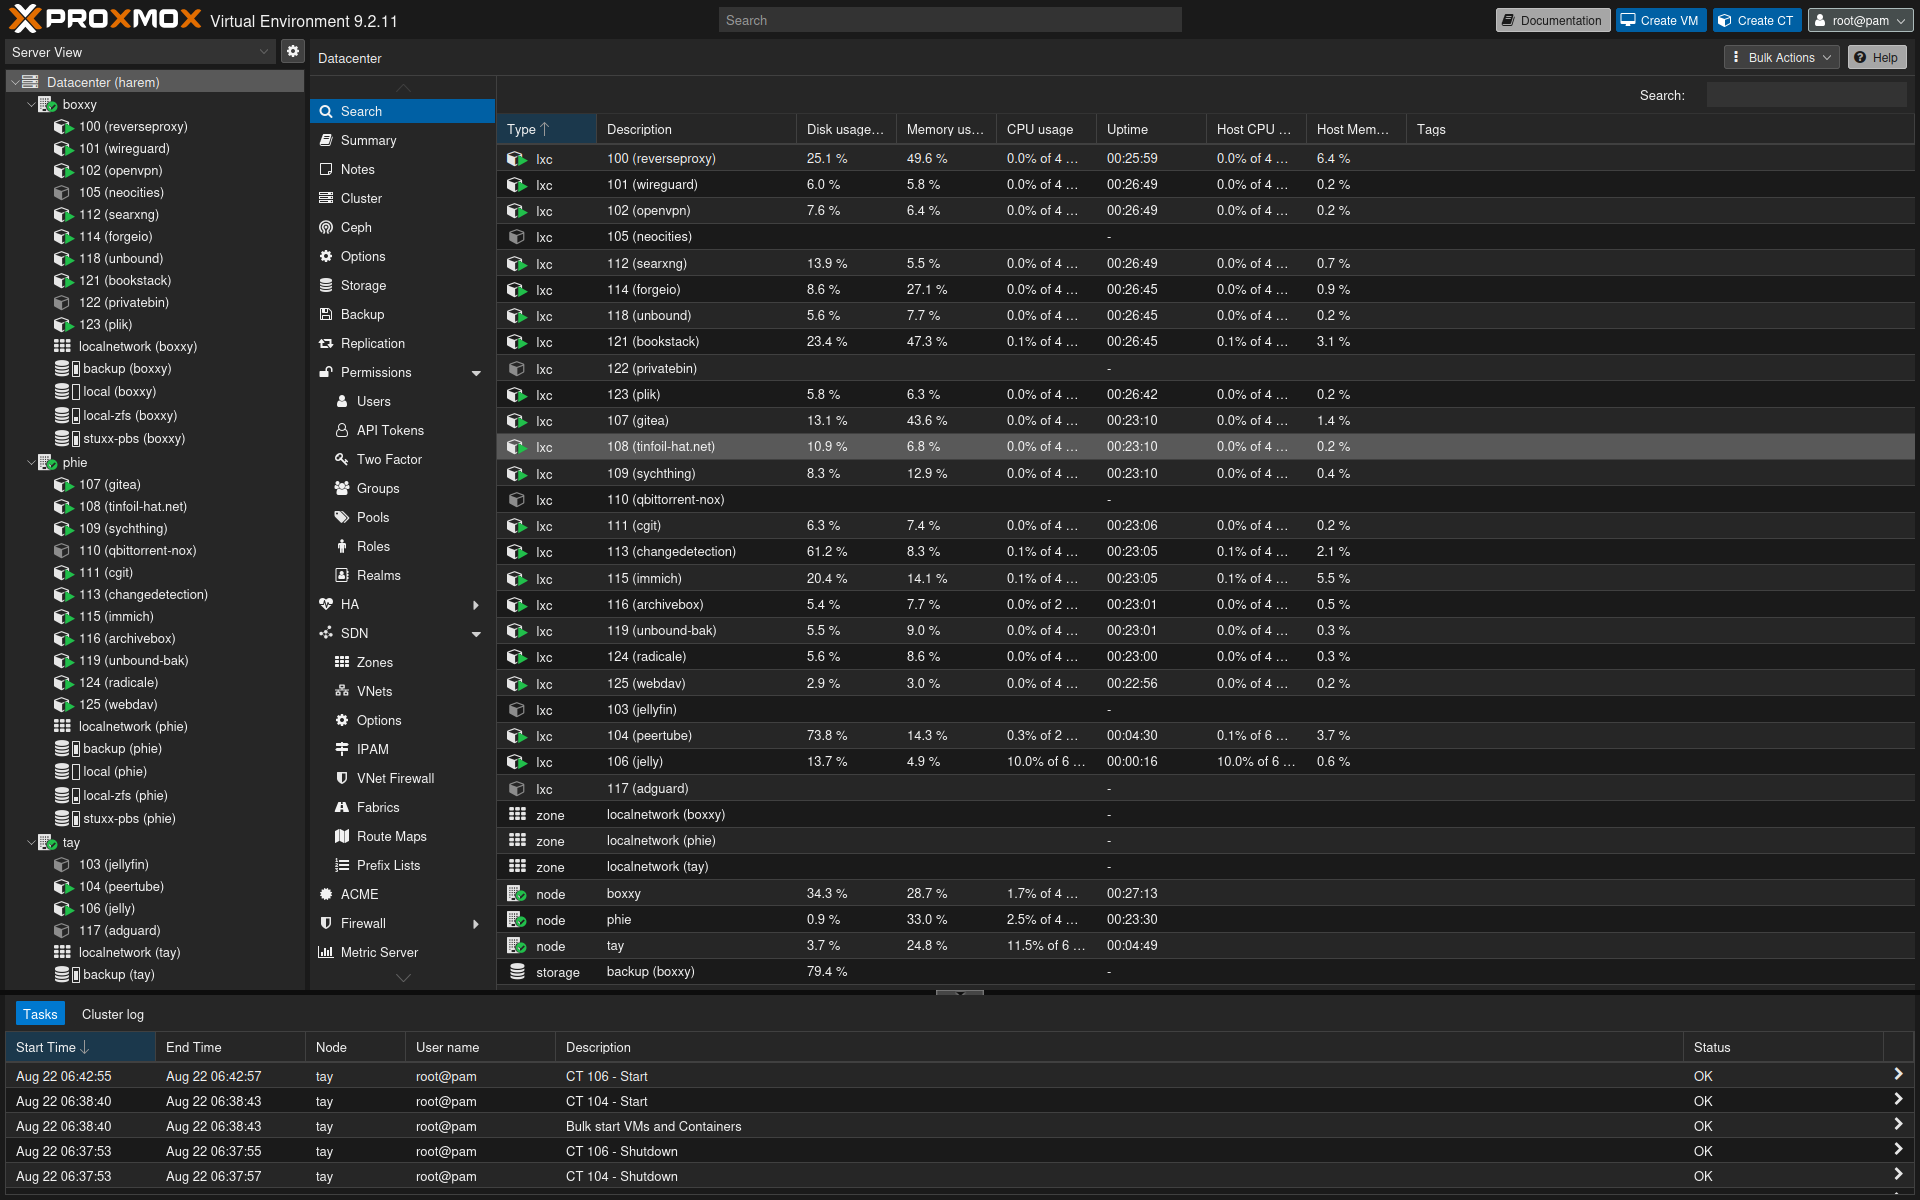Image resolution: width=1920 pixels, height=1200 pixels.
Task: Expand the Firewall submenu arrow
Action: tap(476, 924)
